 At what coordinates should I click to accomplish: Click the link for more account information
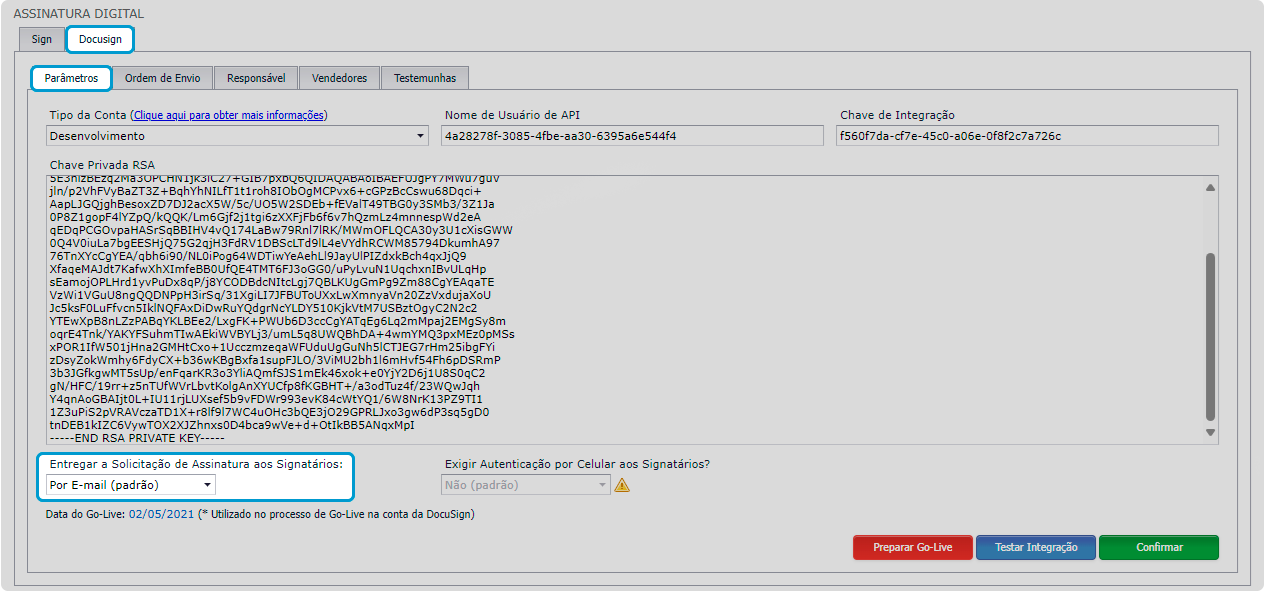tap(230, 115)
